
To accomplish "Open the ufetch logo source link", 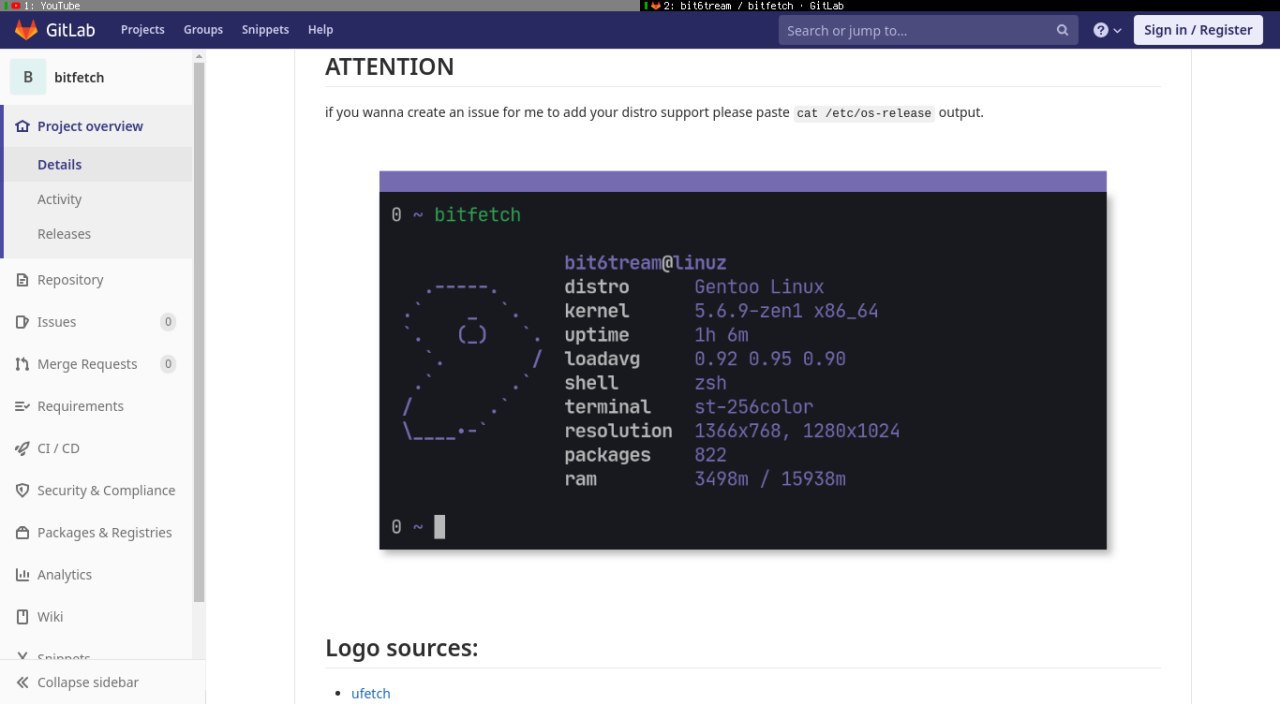I will point(371,693).
